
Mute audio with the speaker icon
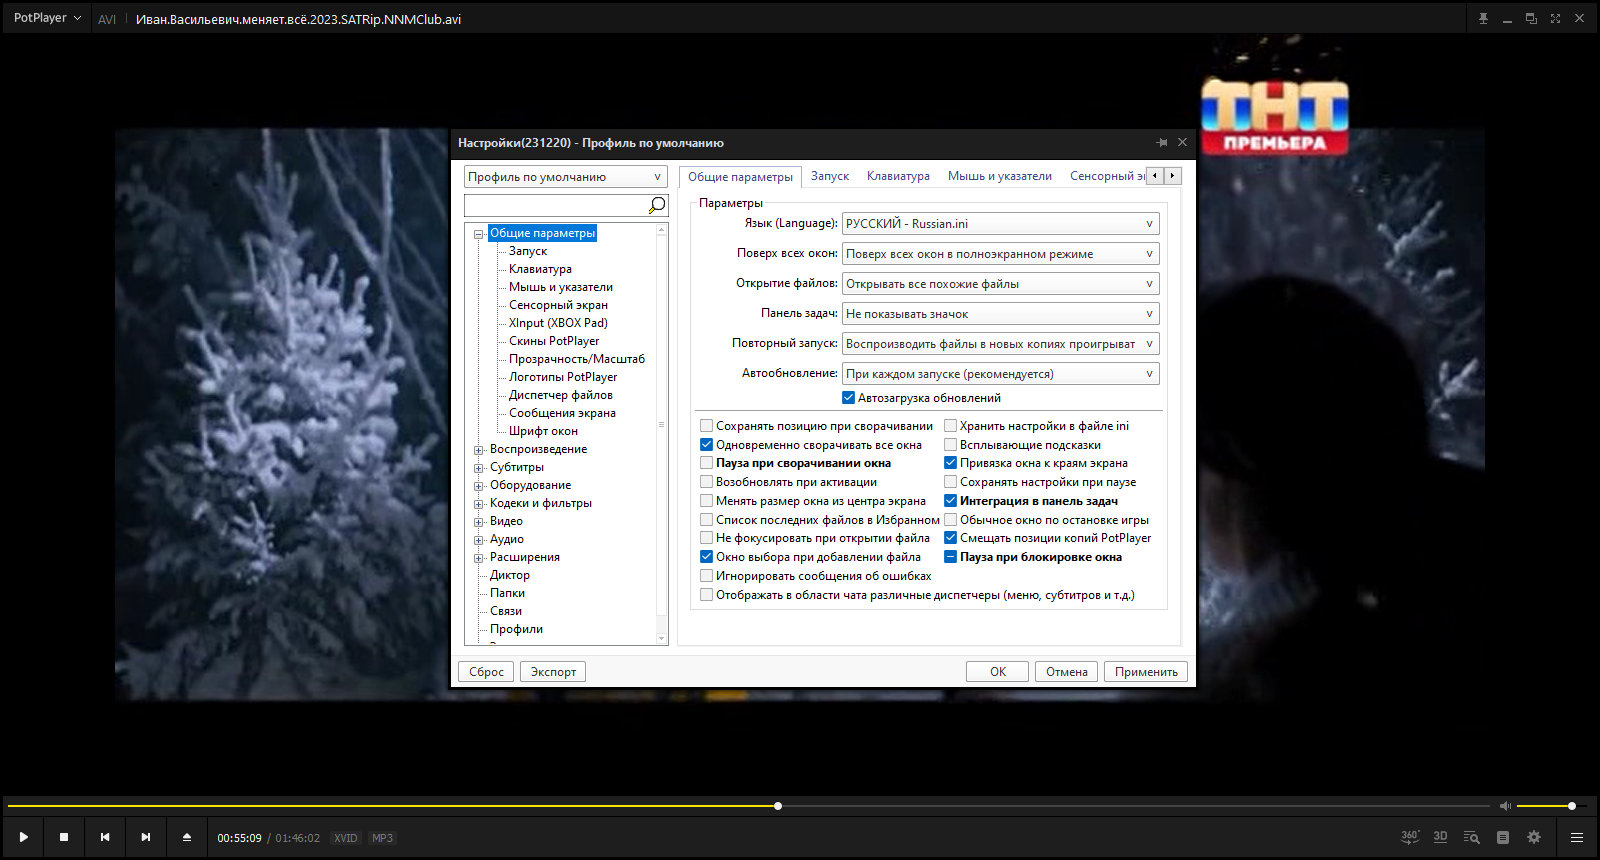tap(1505, 806)
